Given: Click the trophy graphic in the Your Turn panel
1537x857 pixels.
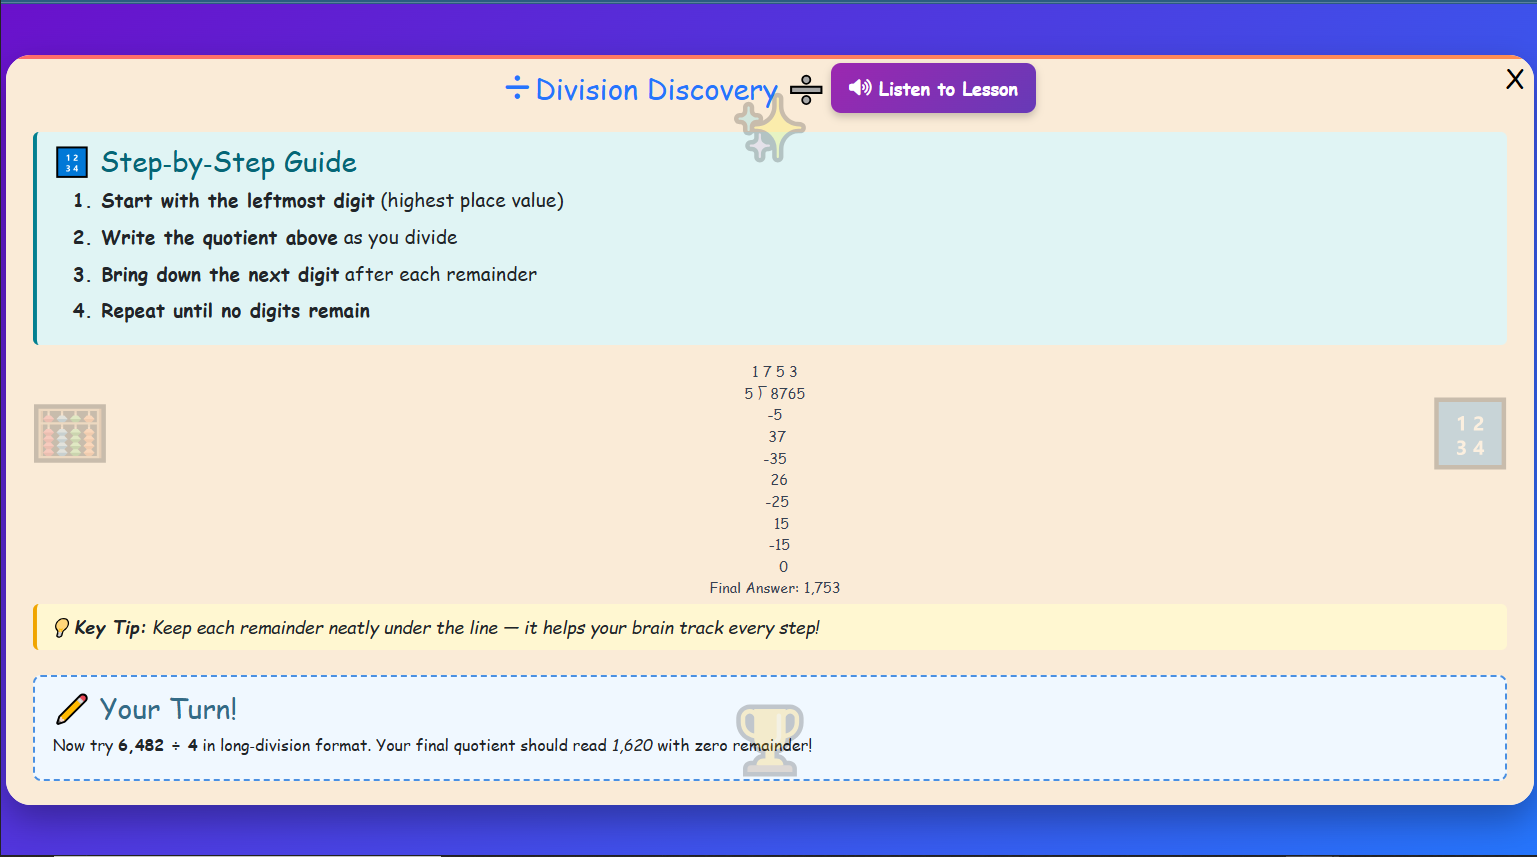Looking at the screenshot, I should point(768,737).
